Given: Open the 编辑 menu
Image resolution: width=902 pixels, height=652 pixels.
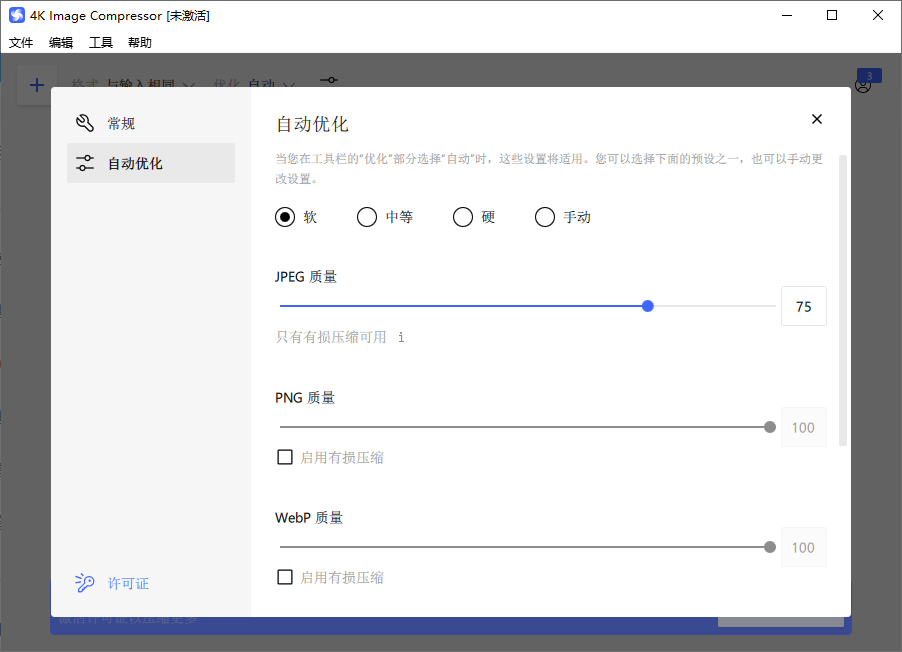Looking at the screenshot, I should 61,43.
